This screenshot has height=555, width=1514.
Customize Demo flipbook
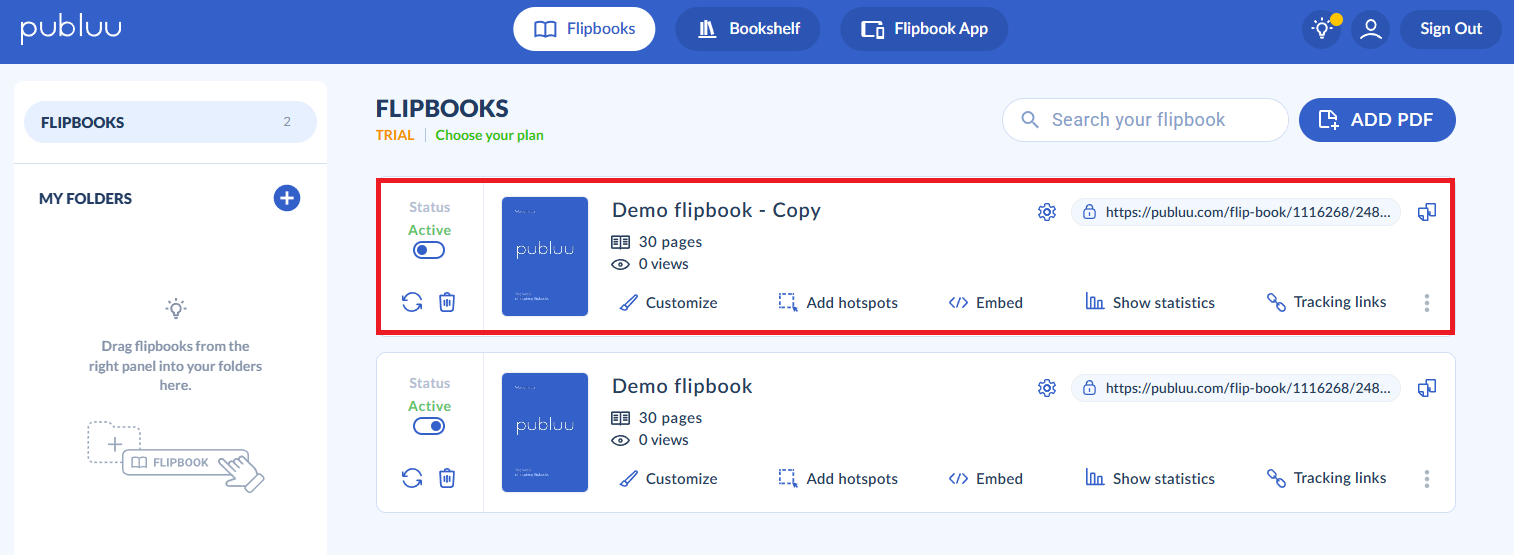pos(668,478)
